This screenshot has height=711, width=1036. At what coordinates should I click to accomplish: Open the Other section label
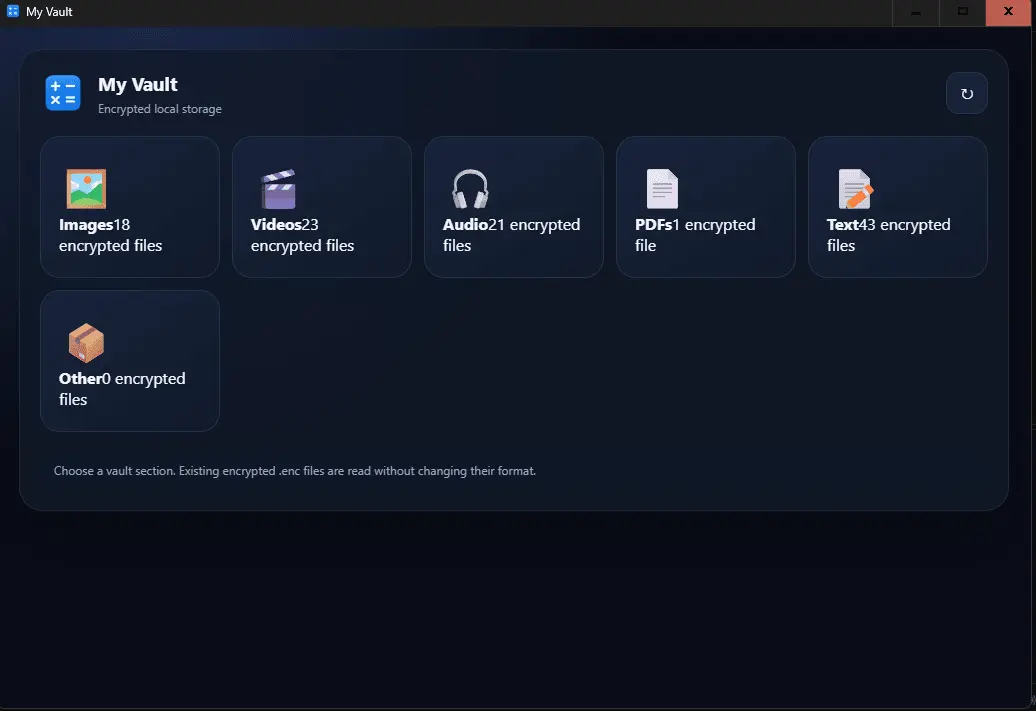pos(81,379)
